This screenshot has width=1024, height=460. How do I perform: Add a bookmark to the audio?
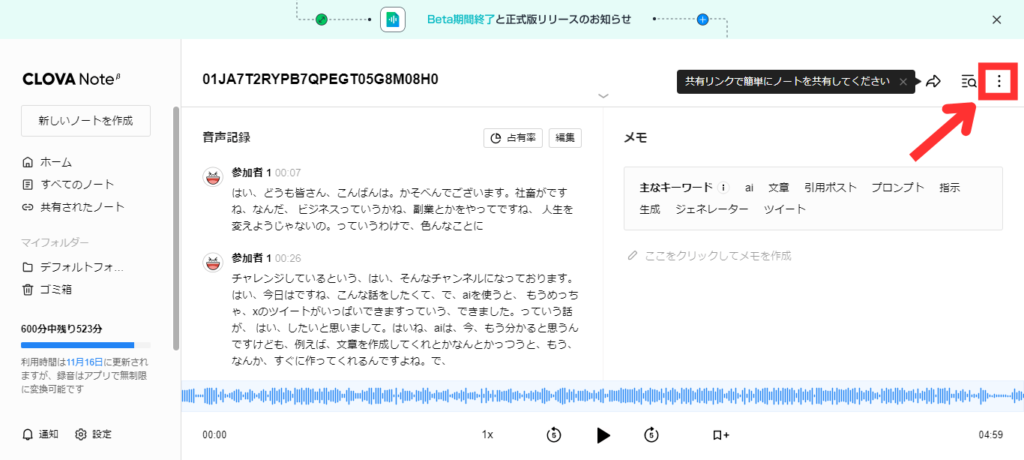pyautogui.click(x=720, y=435)
